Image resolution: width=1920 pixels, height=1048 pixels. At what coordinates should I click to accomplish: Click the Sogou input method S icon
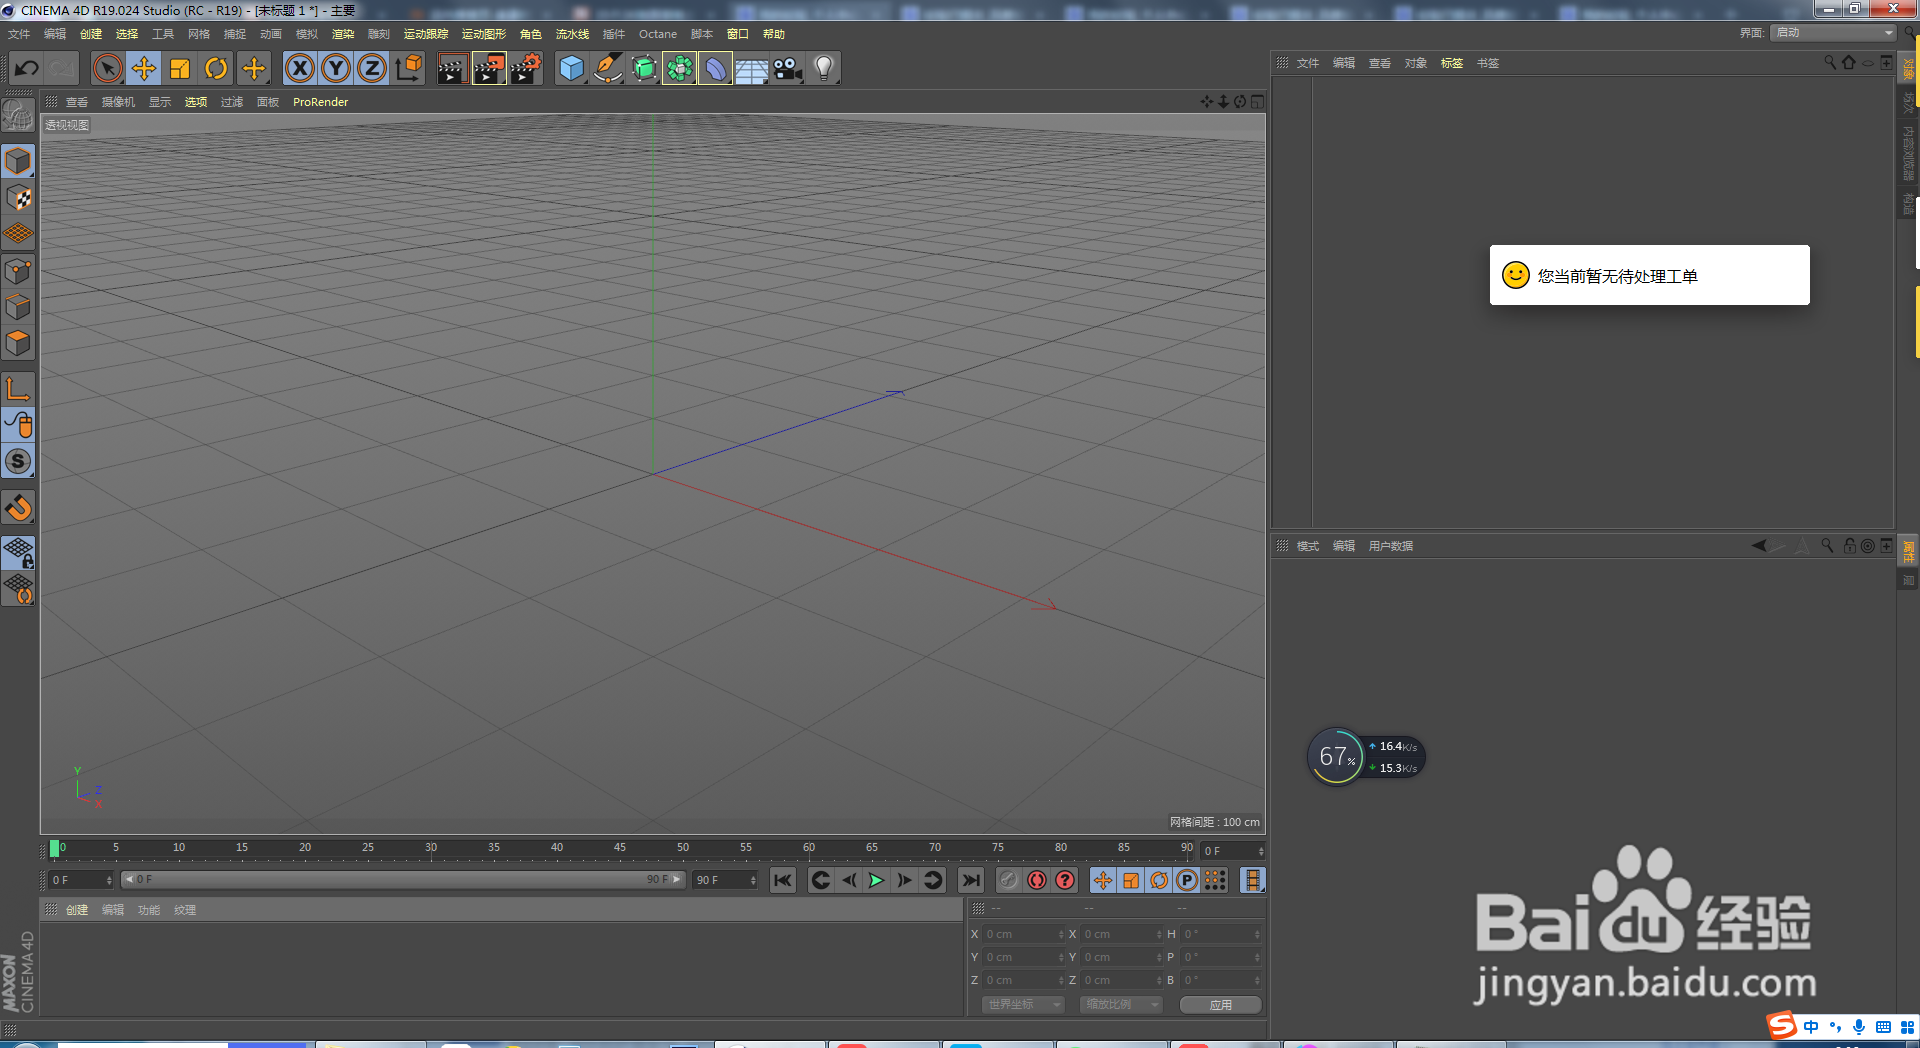1781,1025
